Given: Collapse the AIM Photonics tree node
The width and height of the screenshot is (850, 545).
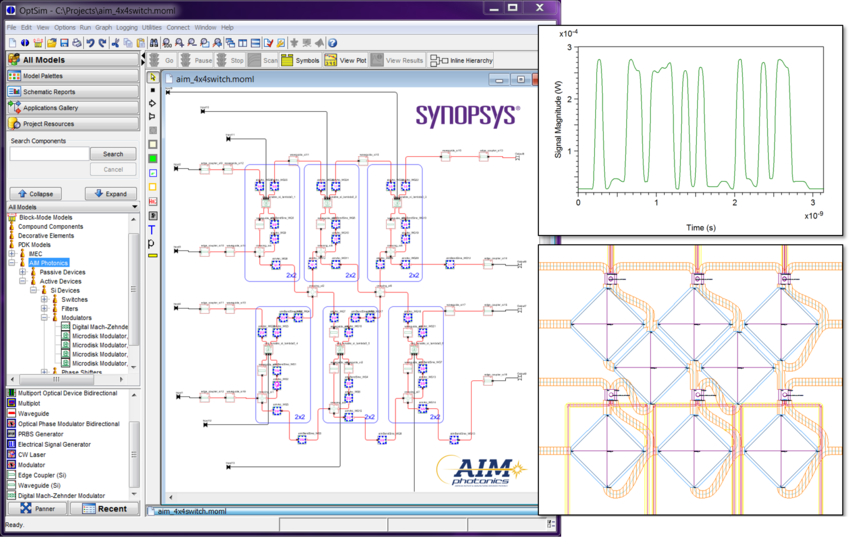Looking at the screenshot, I should click(x=11, y=263).
